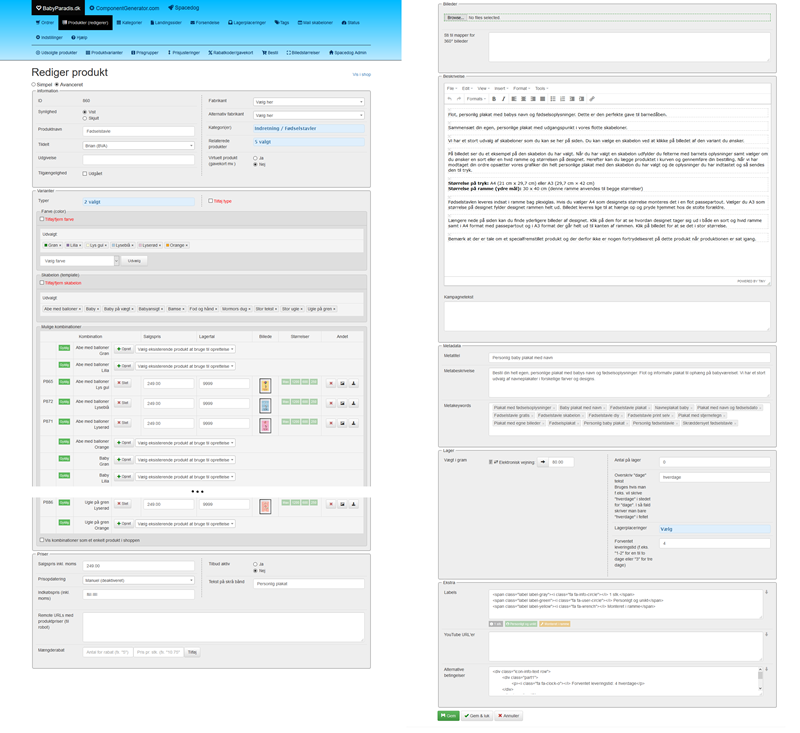
Task: Open the Prisopdatering dropdown
Action: pyautogui.click(x=138, y=580)
